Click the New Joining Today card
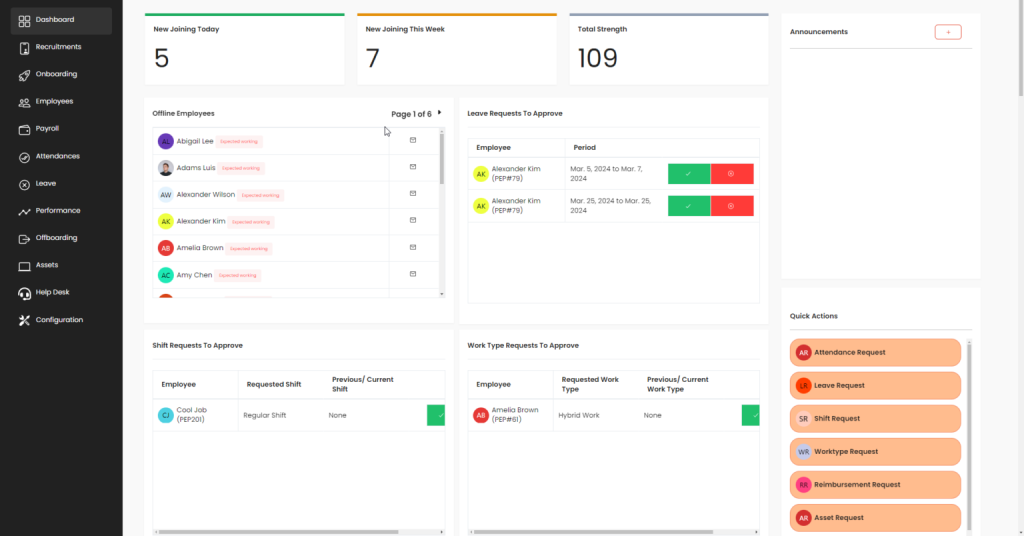The image size is (1024, 536). (244, 50)
